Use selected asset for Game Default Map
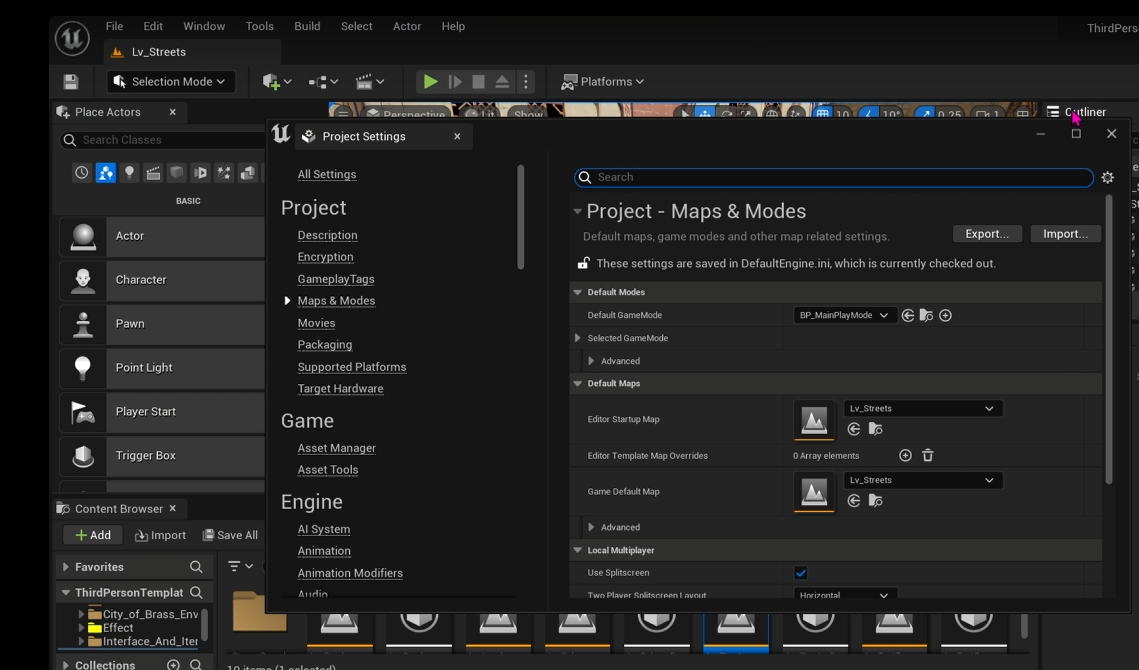 854,501
